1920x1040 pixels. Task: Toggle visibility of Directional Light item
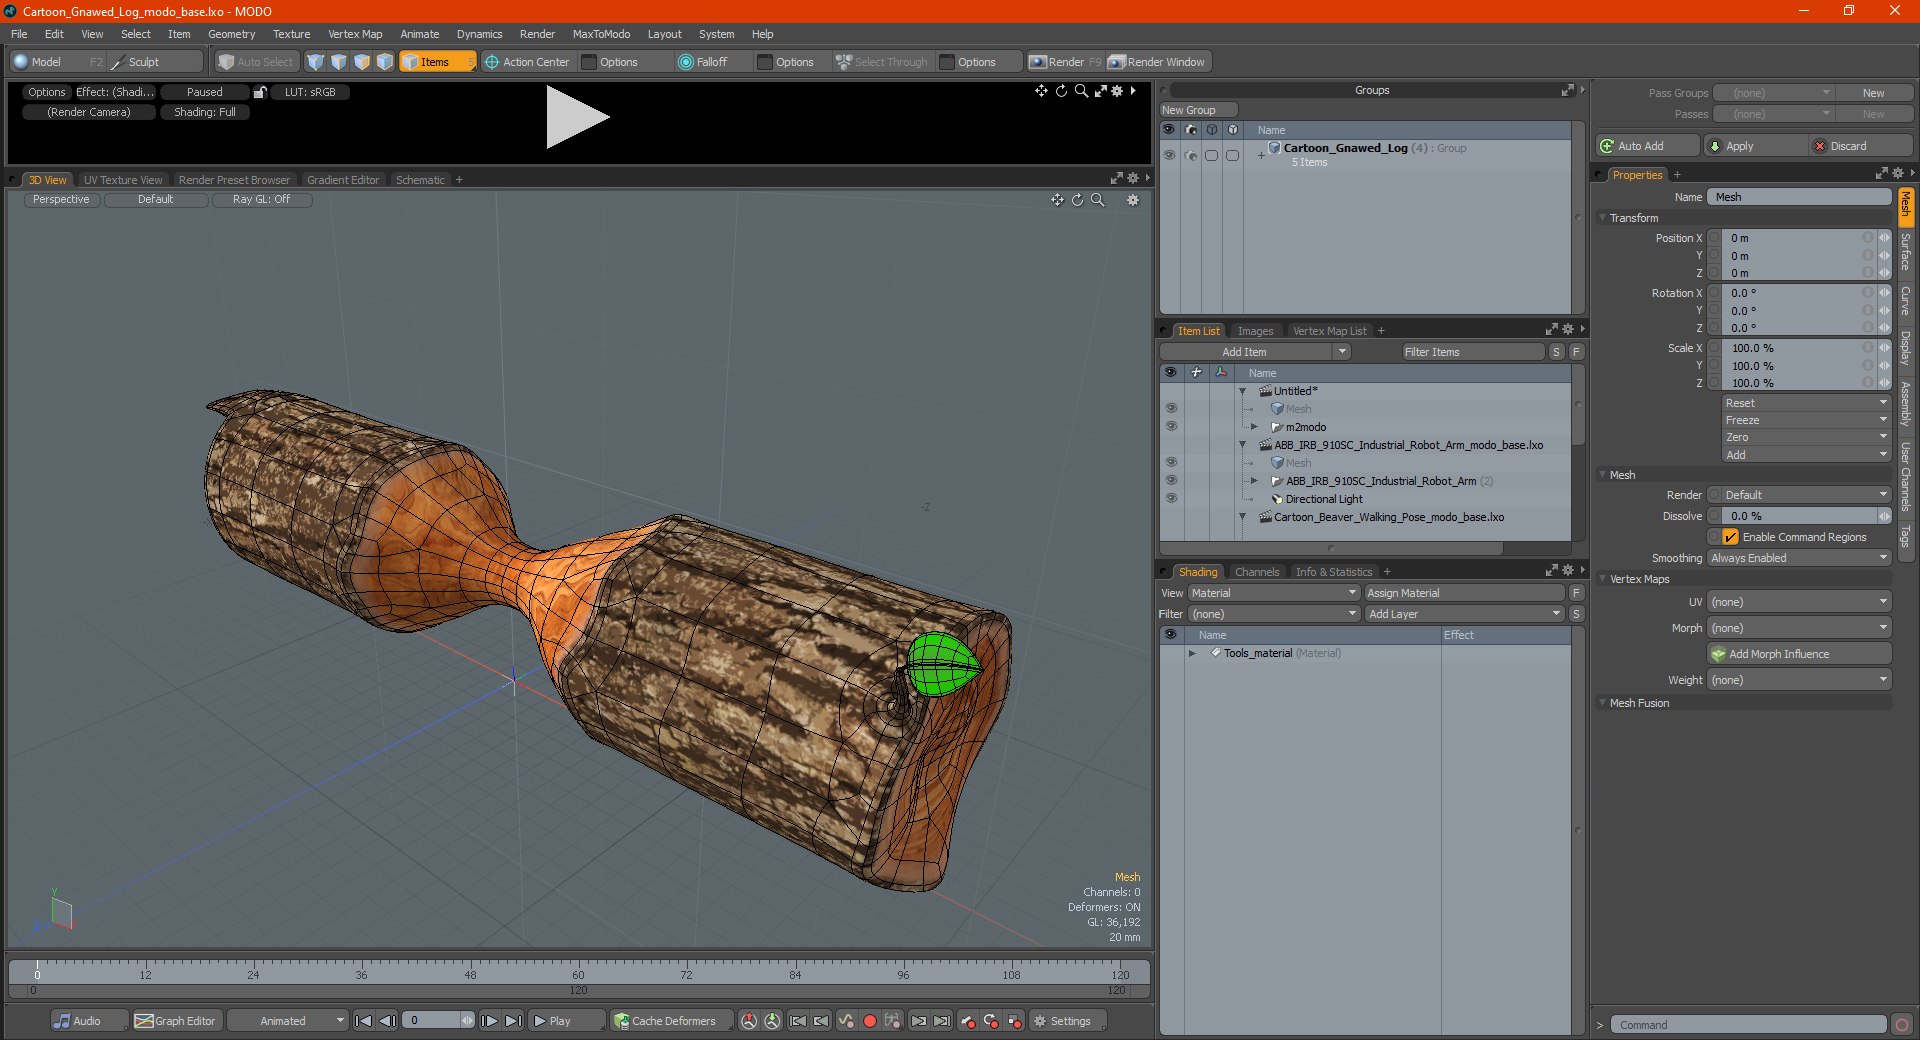pyautogui.click(x=1171, y=499)
